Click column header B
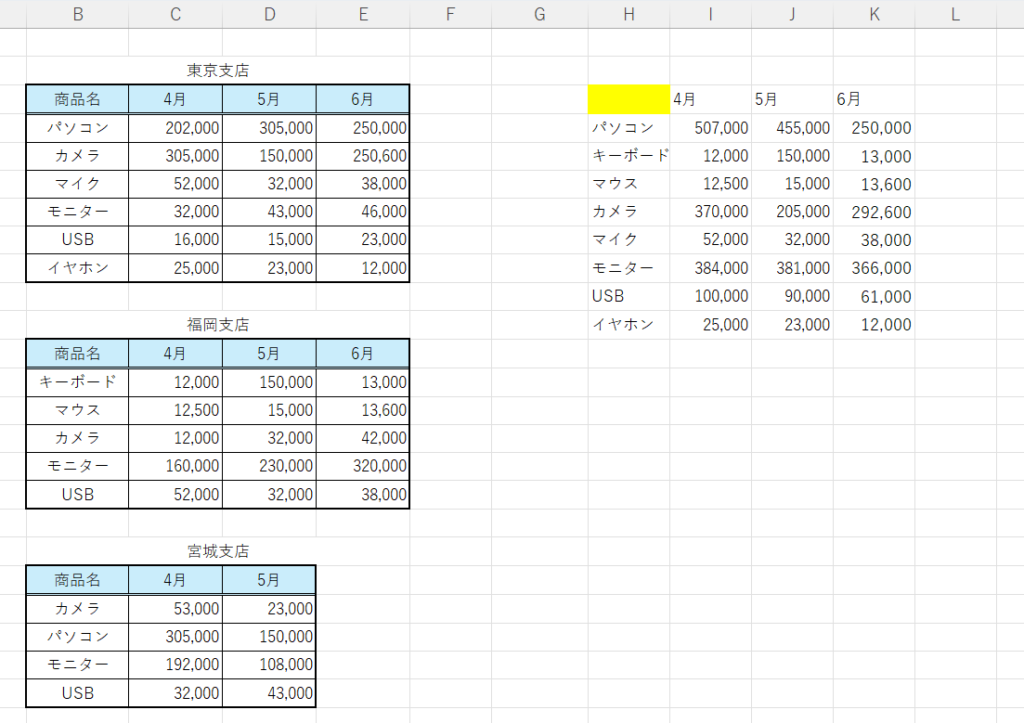Viewport: 1024px width, 723px height. [x=77, y=14]
